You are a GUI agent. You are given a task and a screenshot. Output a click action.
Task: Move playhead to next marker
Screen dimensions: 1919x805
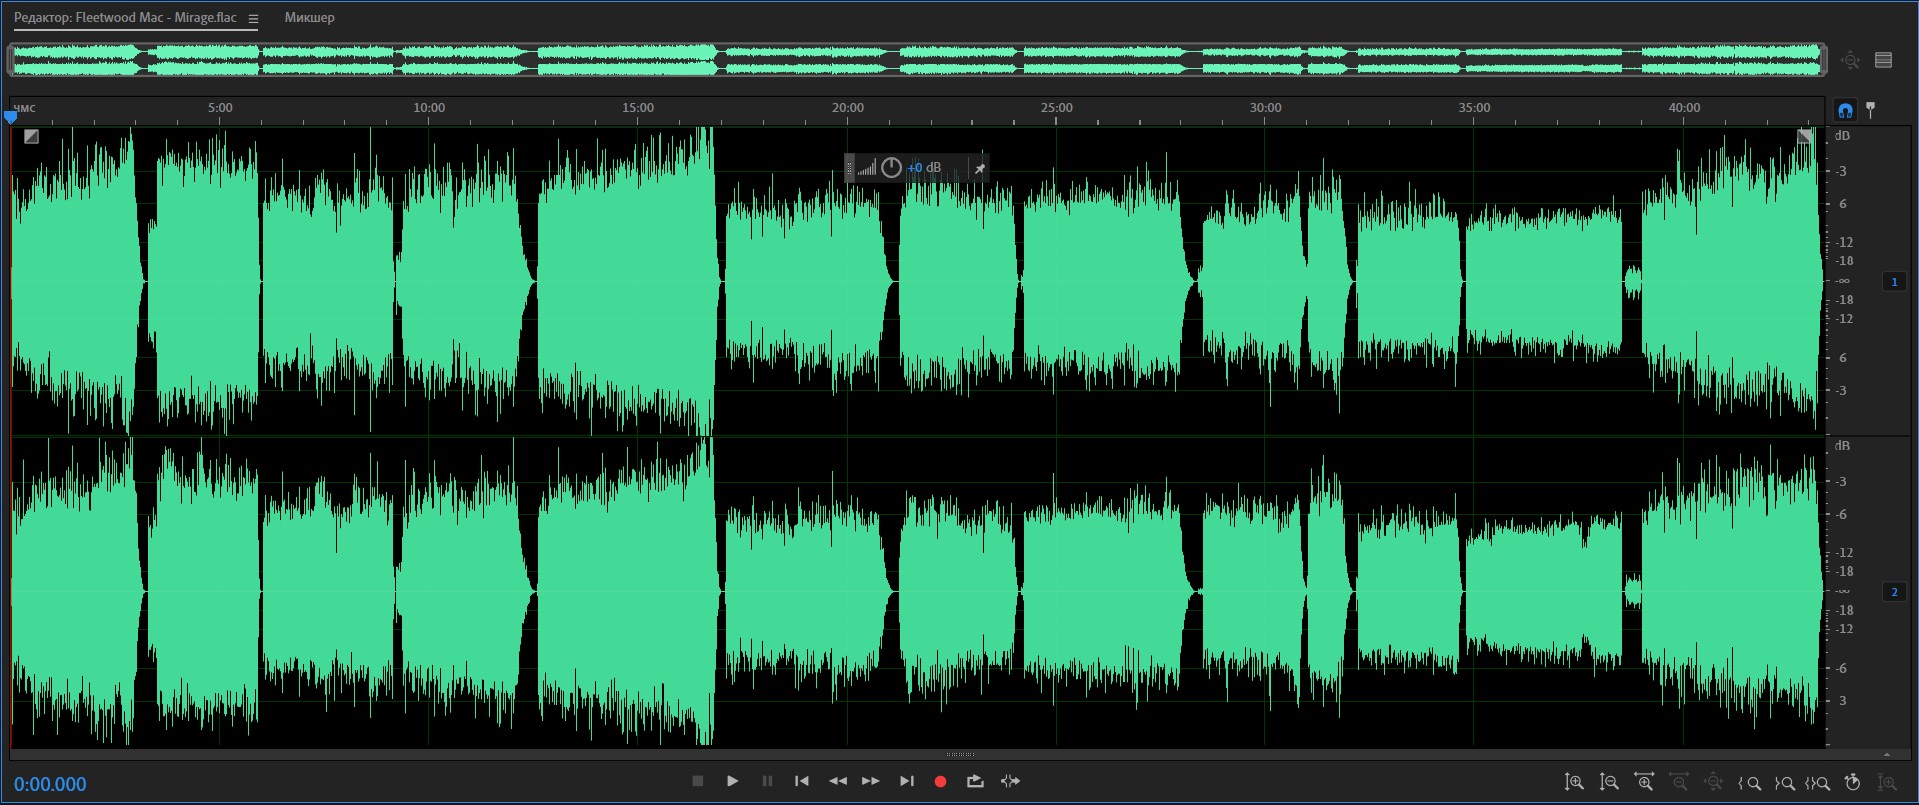click(x=907, y=781)
